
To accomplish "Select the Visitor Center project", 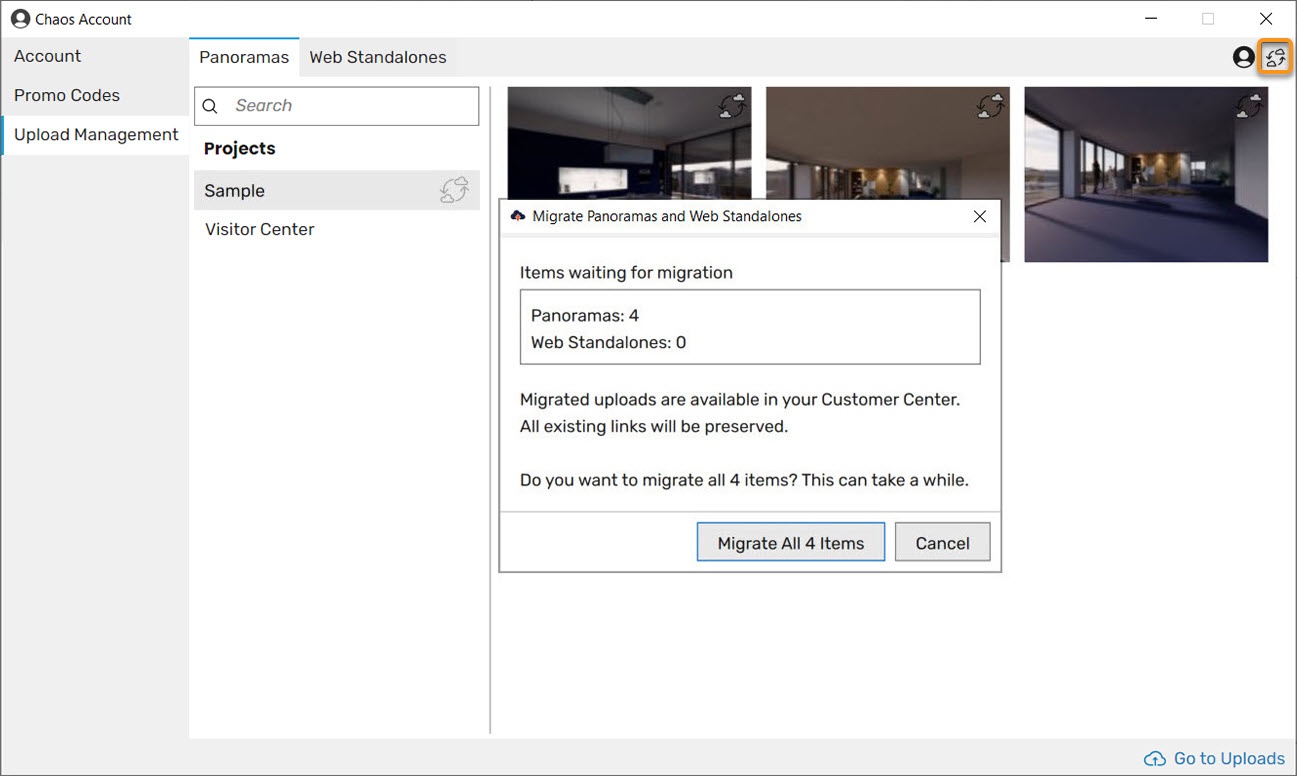I will tap(336, 229).
